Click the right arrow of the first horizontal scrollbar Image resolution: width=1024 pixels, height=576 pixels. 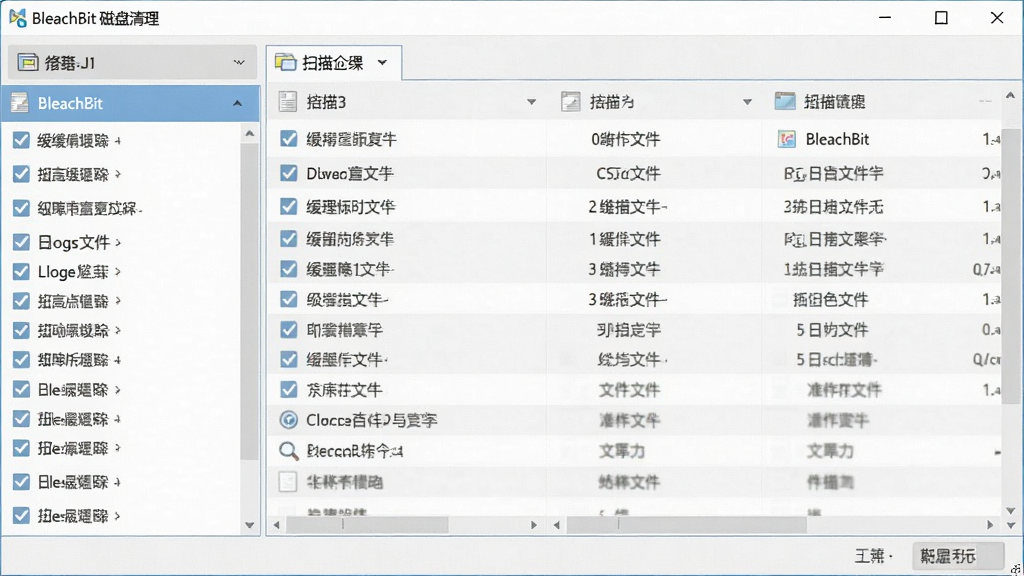tap(534, 524)
